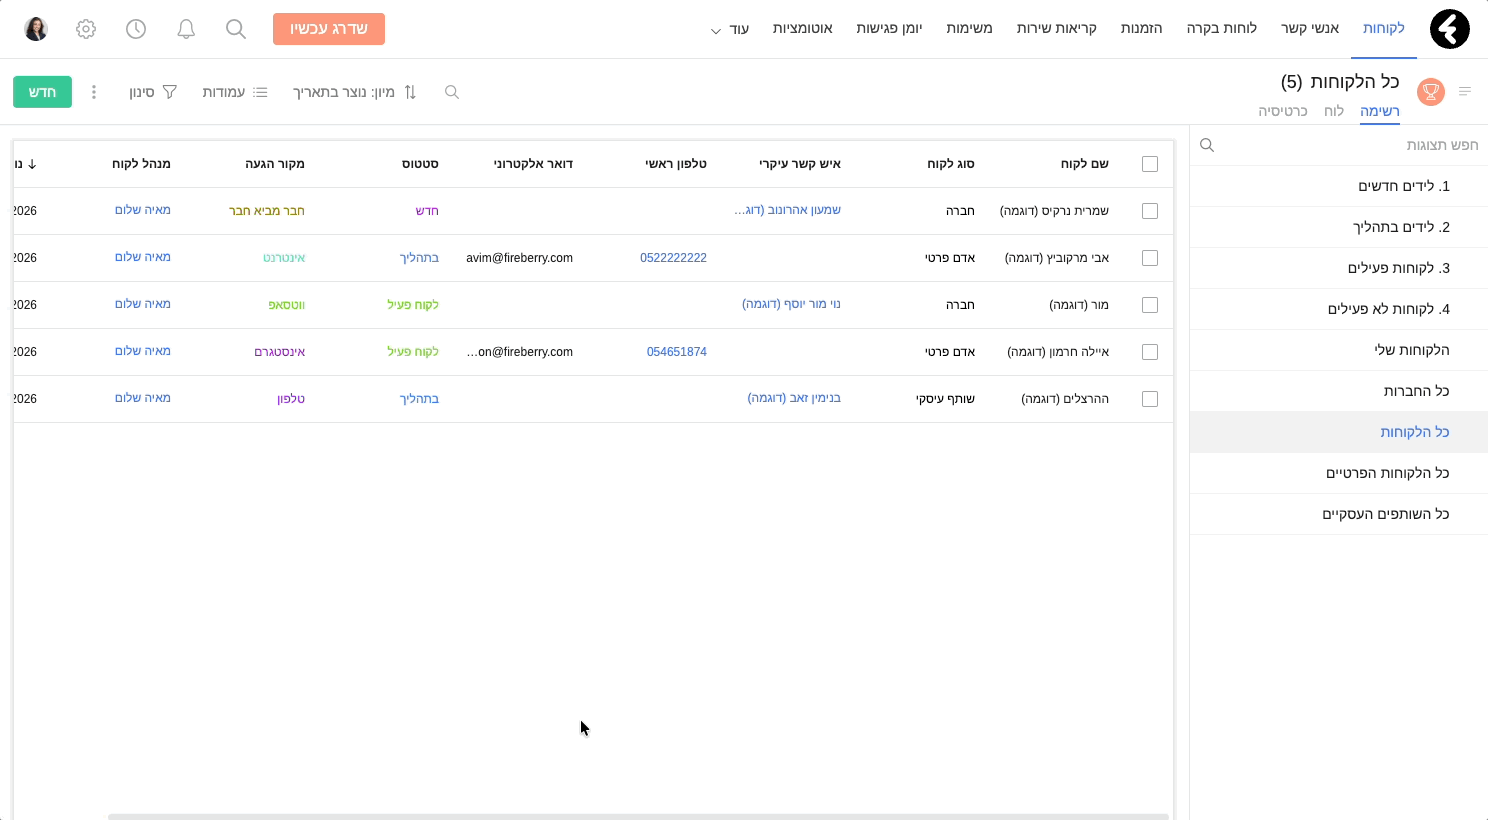Click magnifier in views search box

pos(1207,145)
